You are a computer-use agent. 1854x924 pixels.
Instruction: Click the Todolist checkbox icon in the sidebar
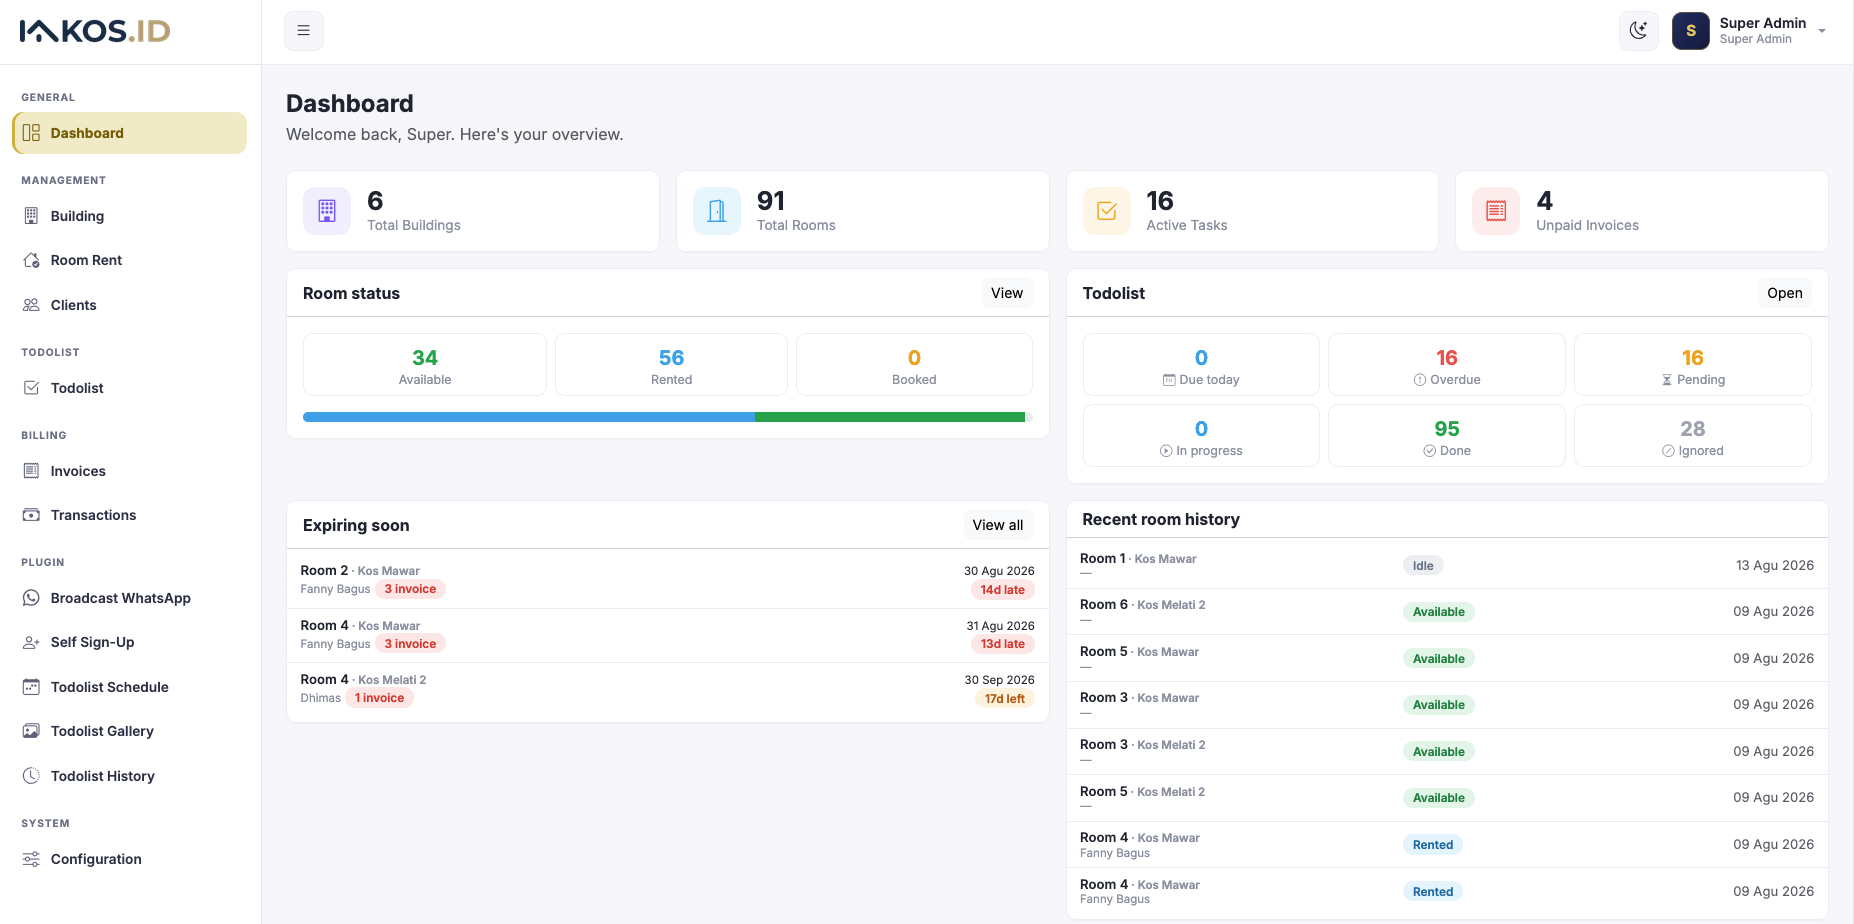coord(31,388)
